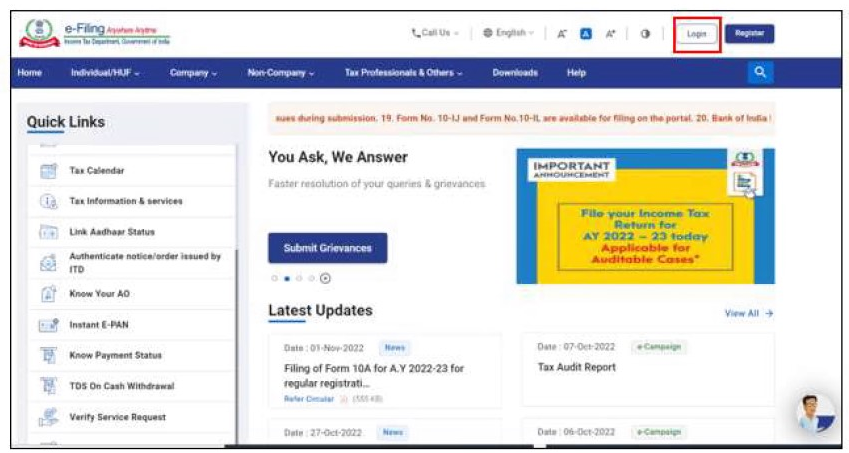
Task: Click the Verify Service Request icon
Action: point(48,417)
